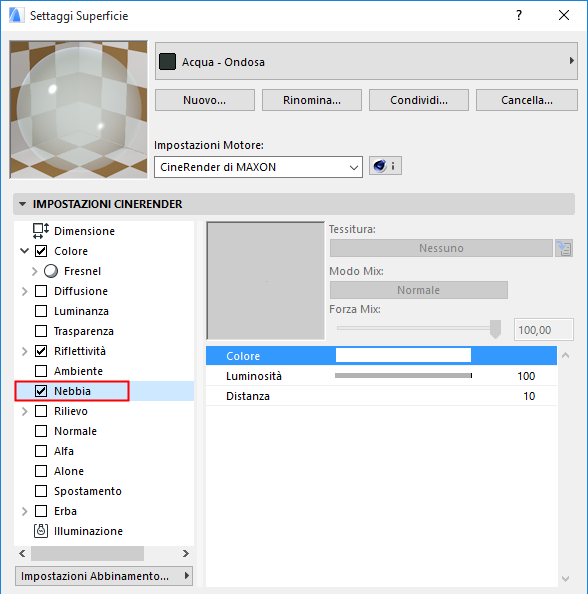This screenshot has width=588, height=594.
Task: Click the channel list left scroll arrow
Action: point(22,553)
